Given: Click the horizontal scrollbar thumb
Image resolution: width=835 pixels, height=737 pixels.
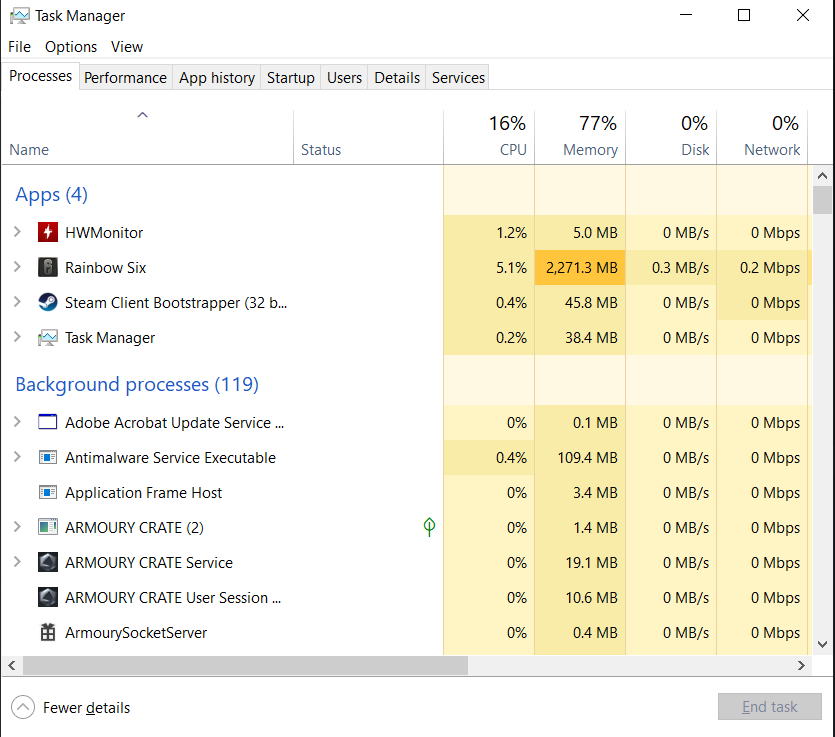Looking at the screenshot, I should tap(245, 665).
